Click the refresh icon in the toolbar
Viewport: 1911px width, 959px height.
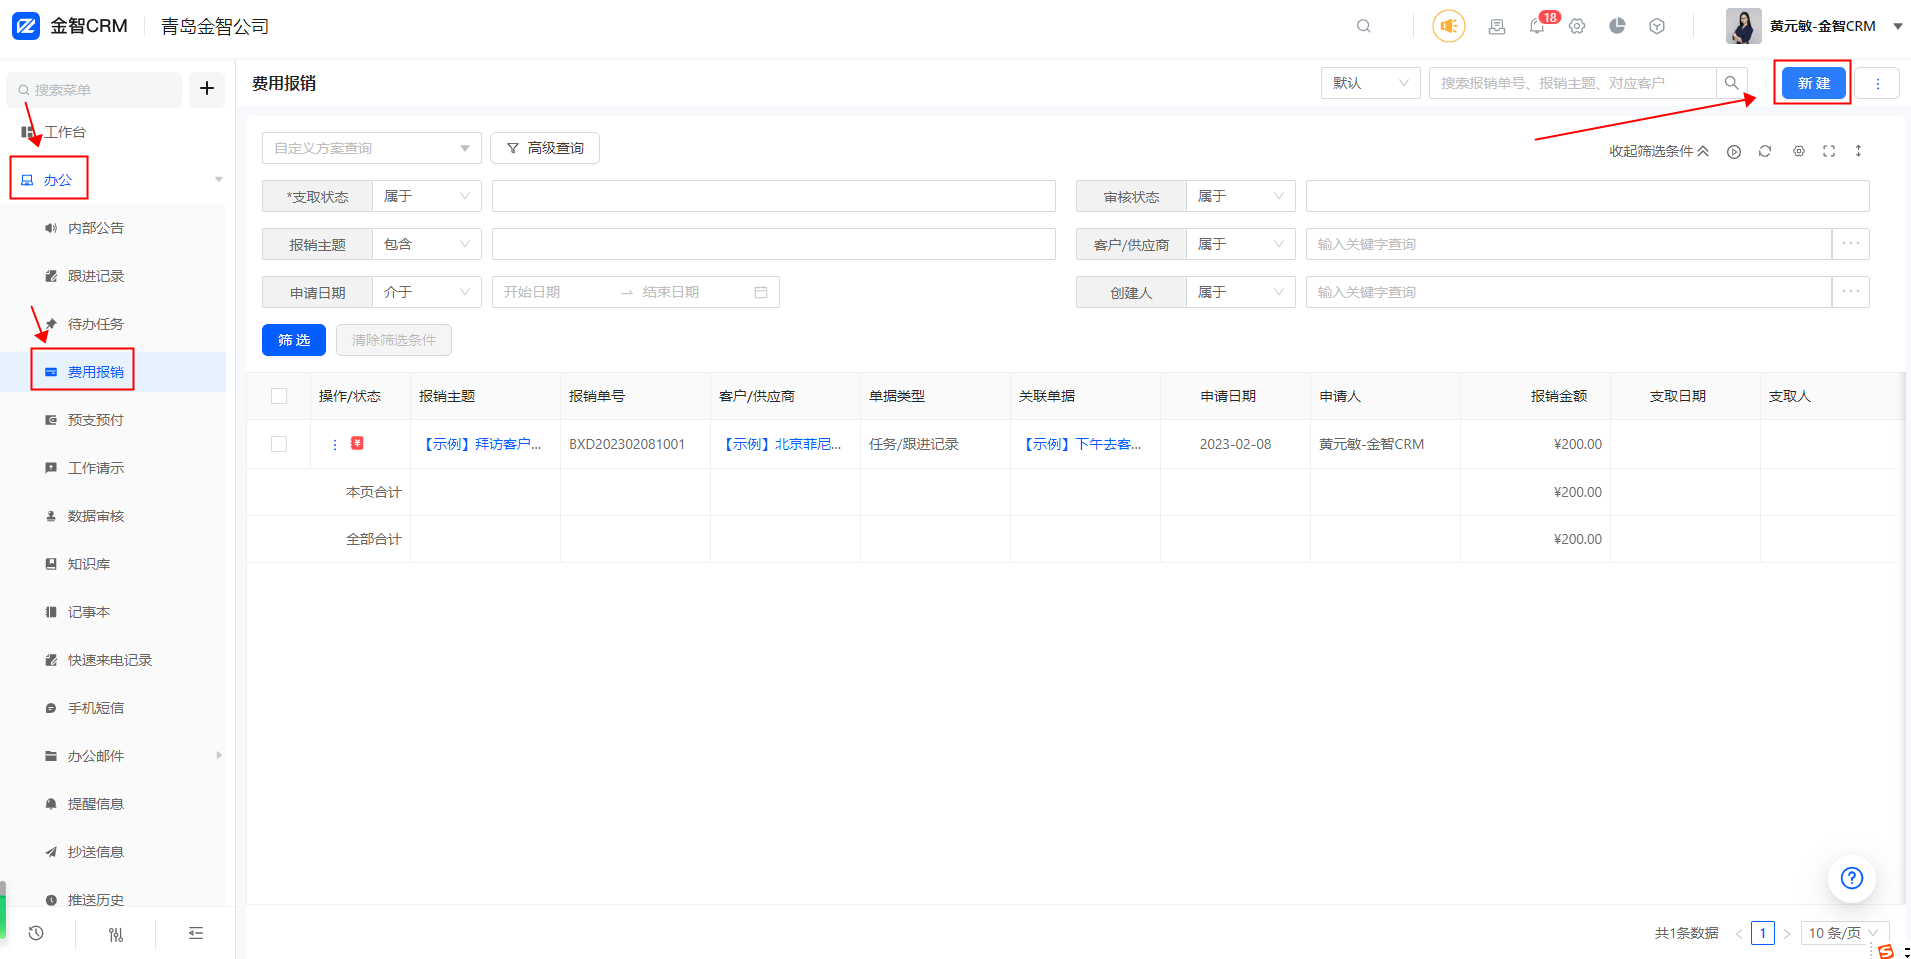(1765, 151)
